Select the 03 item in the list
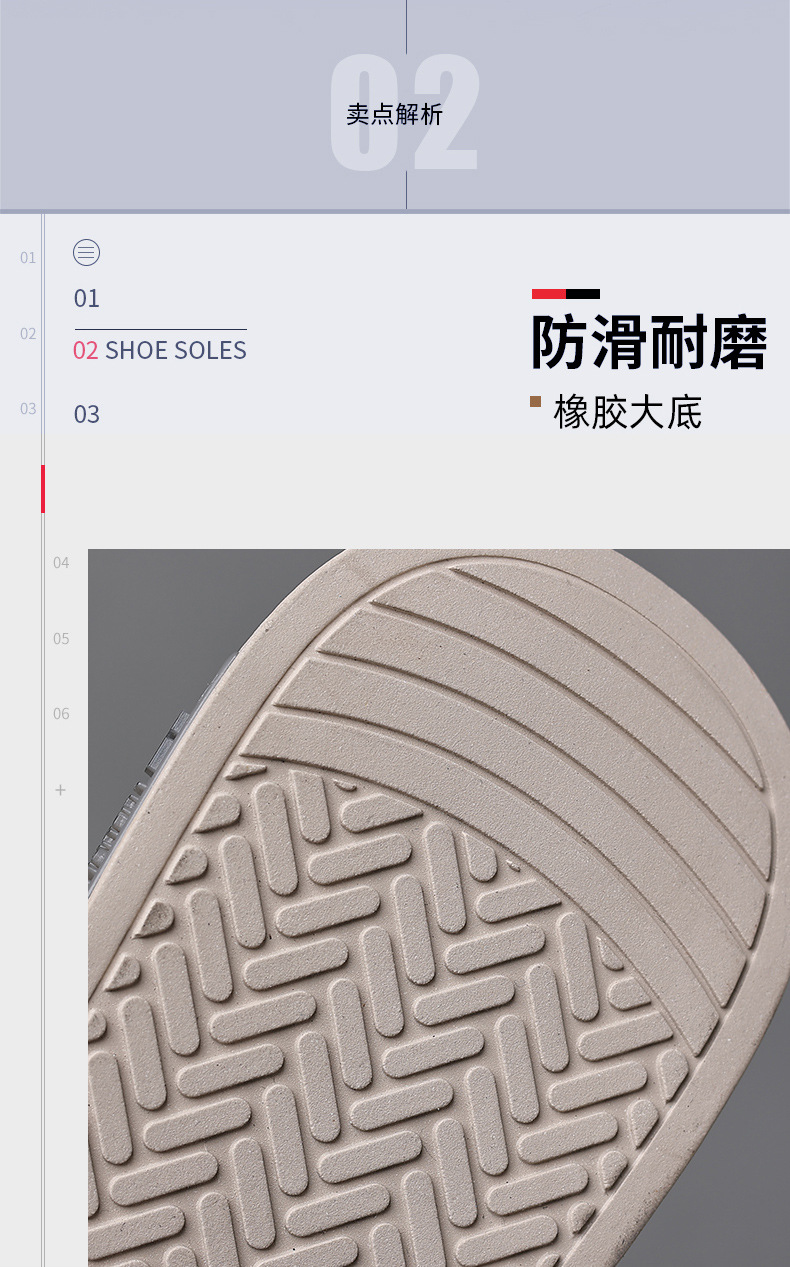This screenshot has width=790, height=1267. pos(87,414)
